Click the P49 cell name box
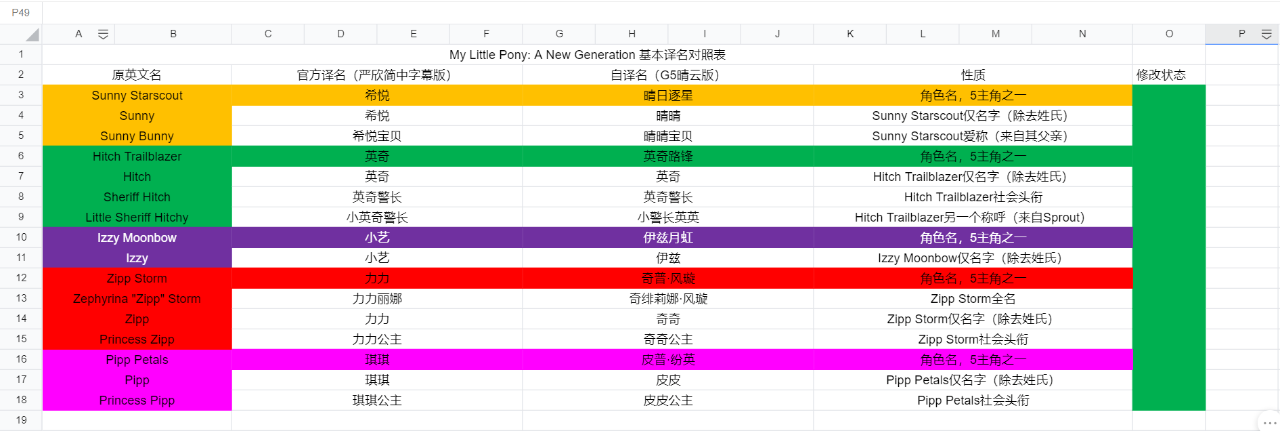This screenshot has height=431, width=1280. [x=21, y=12]
